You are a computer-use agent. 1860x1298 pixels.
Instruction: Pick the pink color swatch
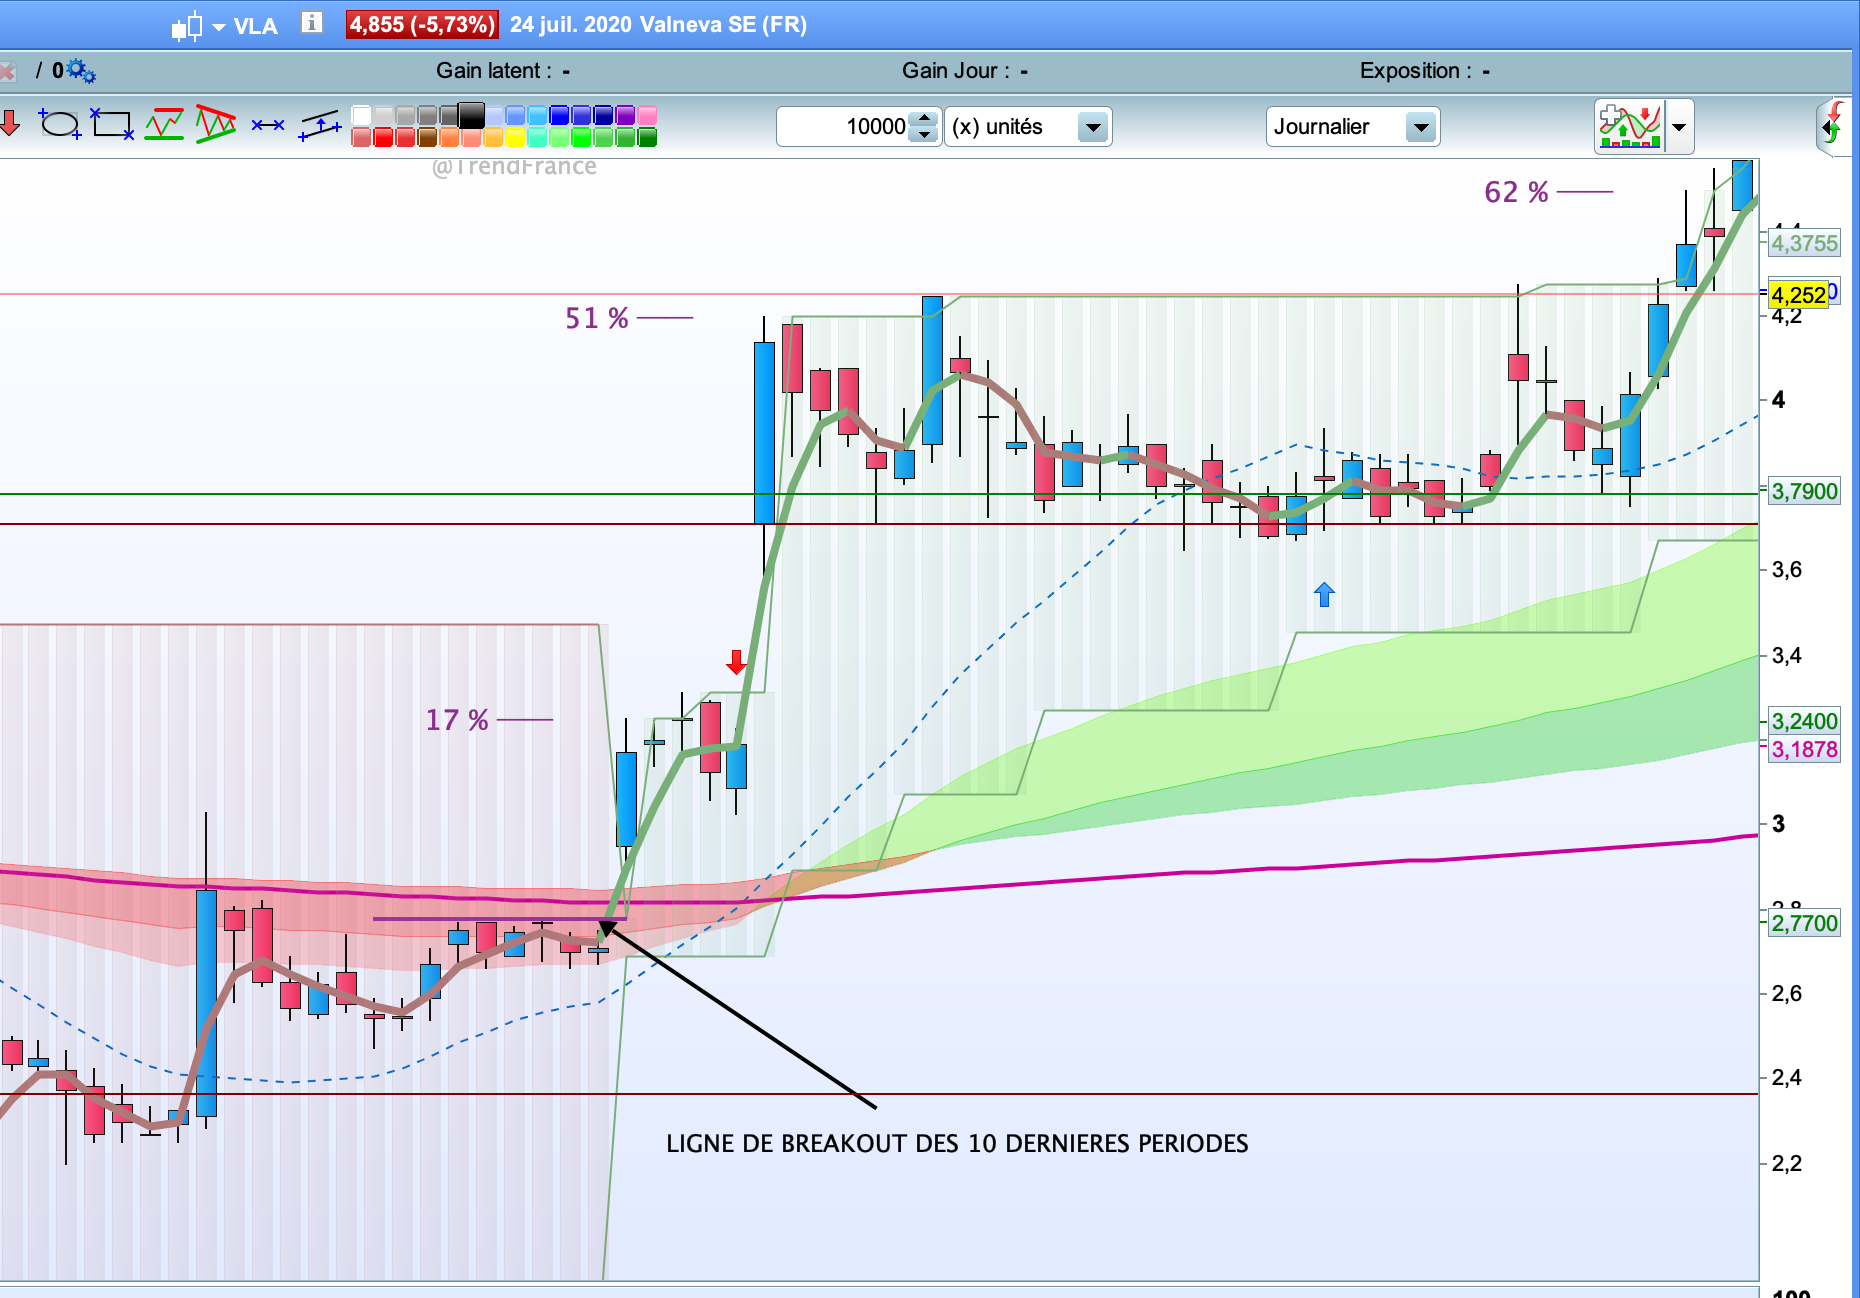648,115
